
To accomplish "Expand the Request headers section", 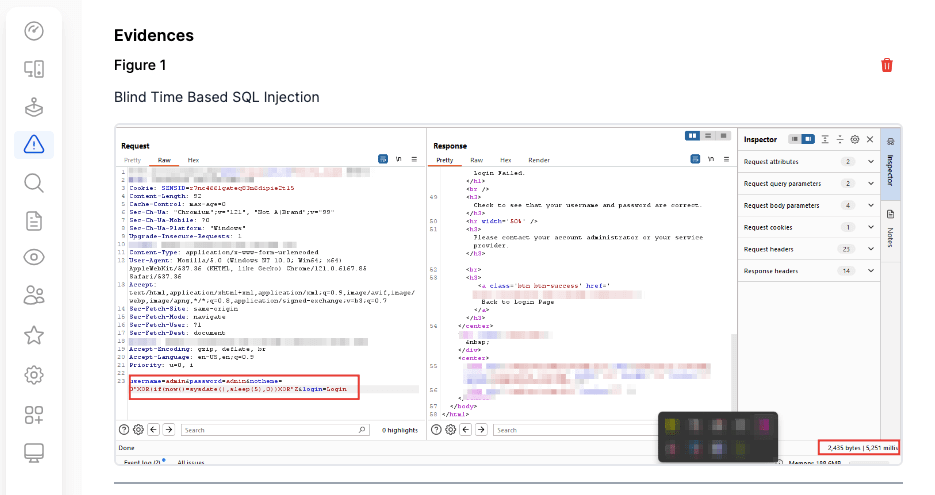I will [x=809, y=249].
